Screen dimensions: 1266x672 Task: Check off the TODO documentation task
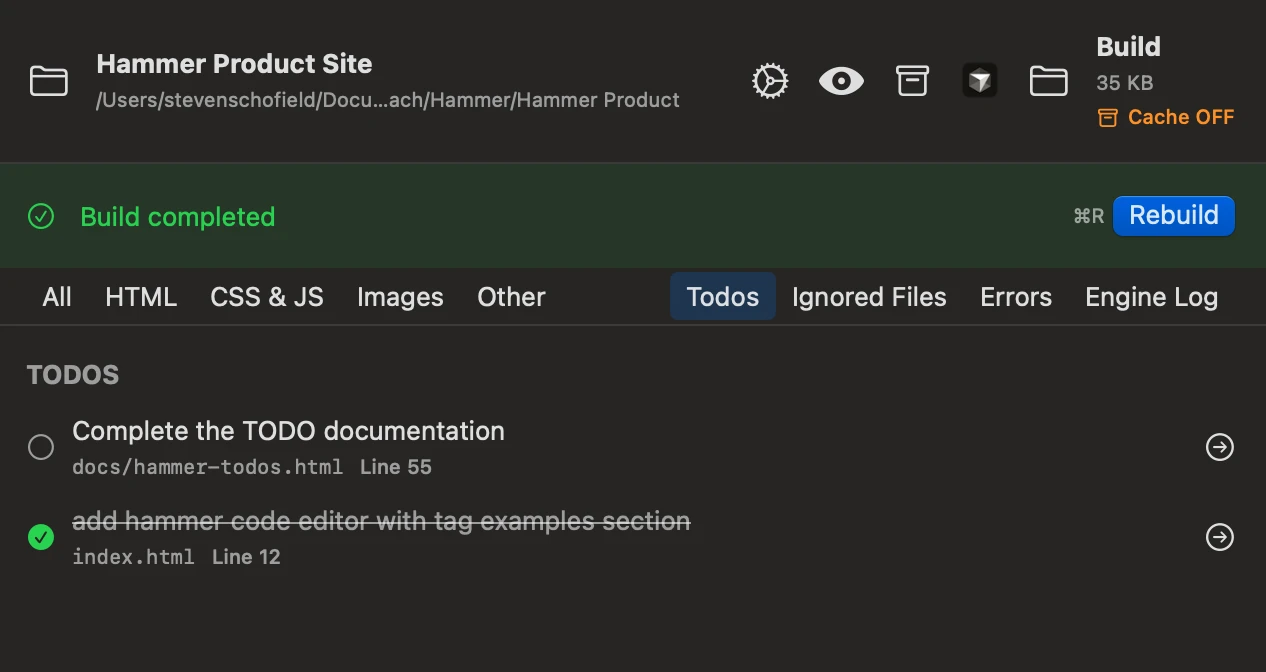pos(41,447)
